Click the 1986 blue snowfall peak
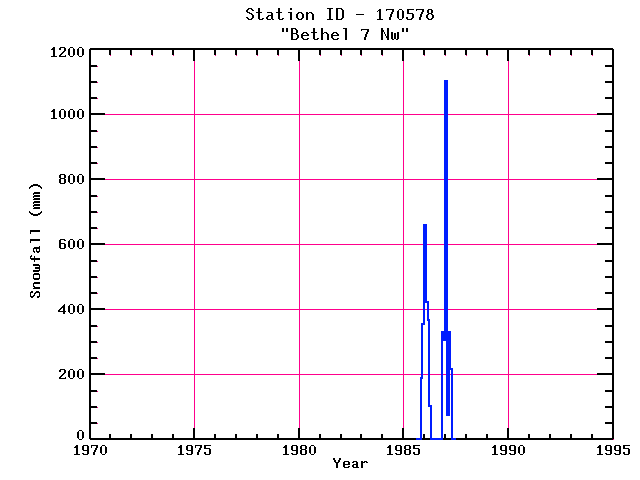640x480 pixels. pyautogui.click(x=425, y=263)
